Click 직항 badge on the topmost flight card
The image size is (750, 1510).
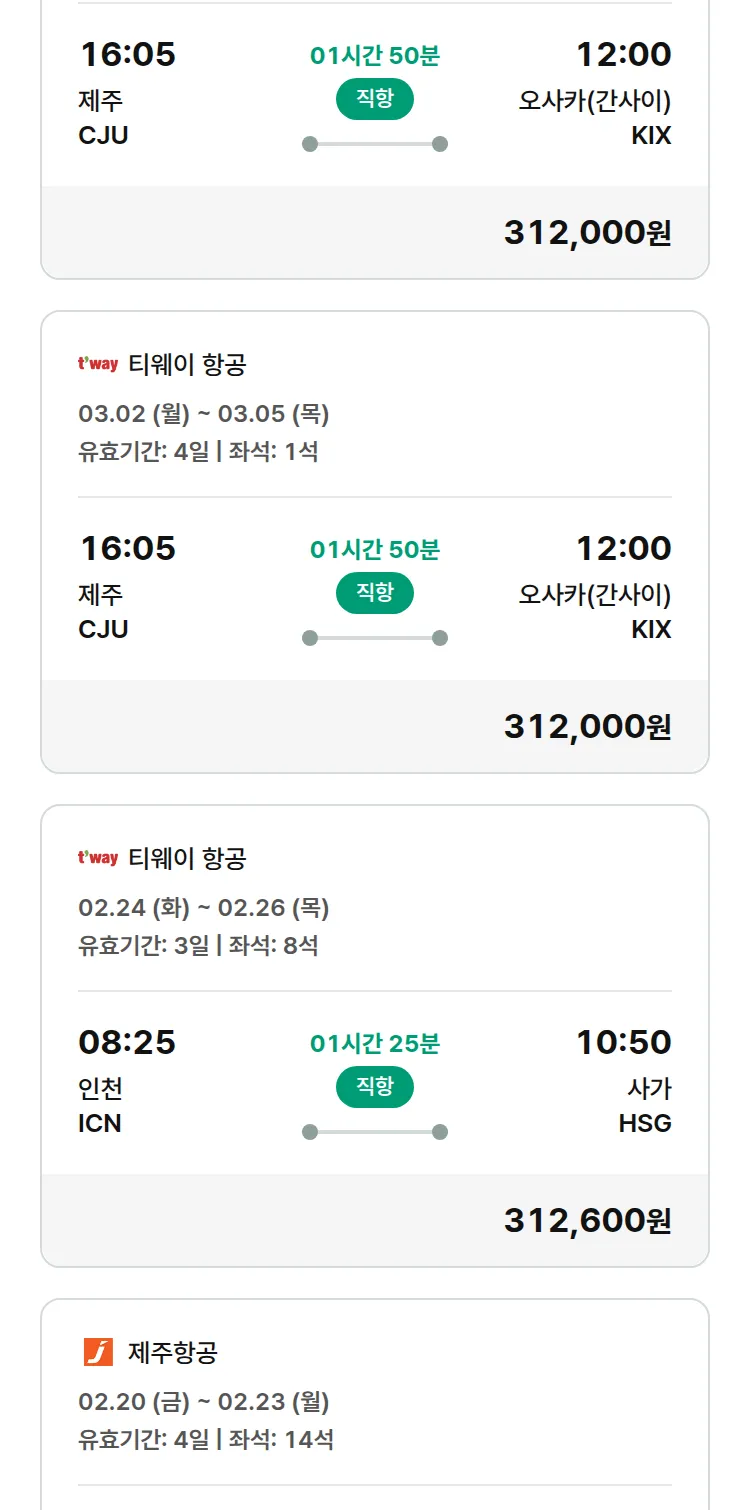[x=375, y=99]
